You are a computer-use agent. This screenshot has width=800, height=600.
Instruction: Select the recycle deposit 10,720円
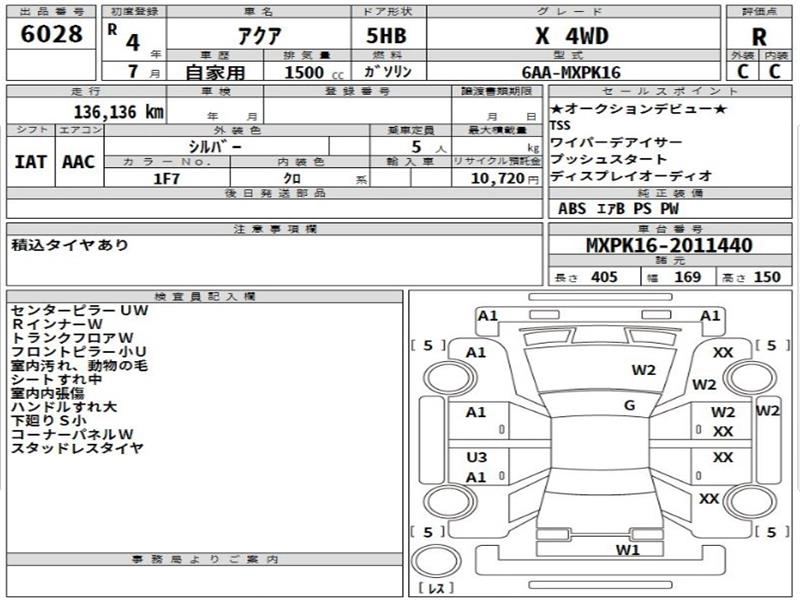[505, 179]
